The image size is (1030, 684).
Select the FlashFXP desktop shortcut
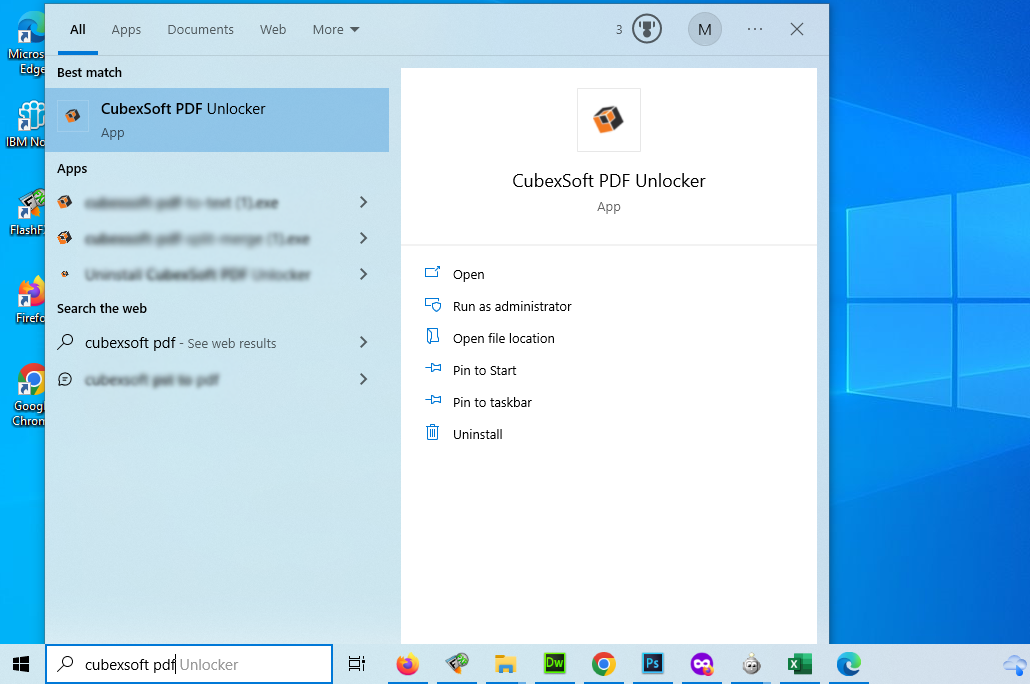(27, 213)
